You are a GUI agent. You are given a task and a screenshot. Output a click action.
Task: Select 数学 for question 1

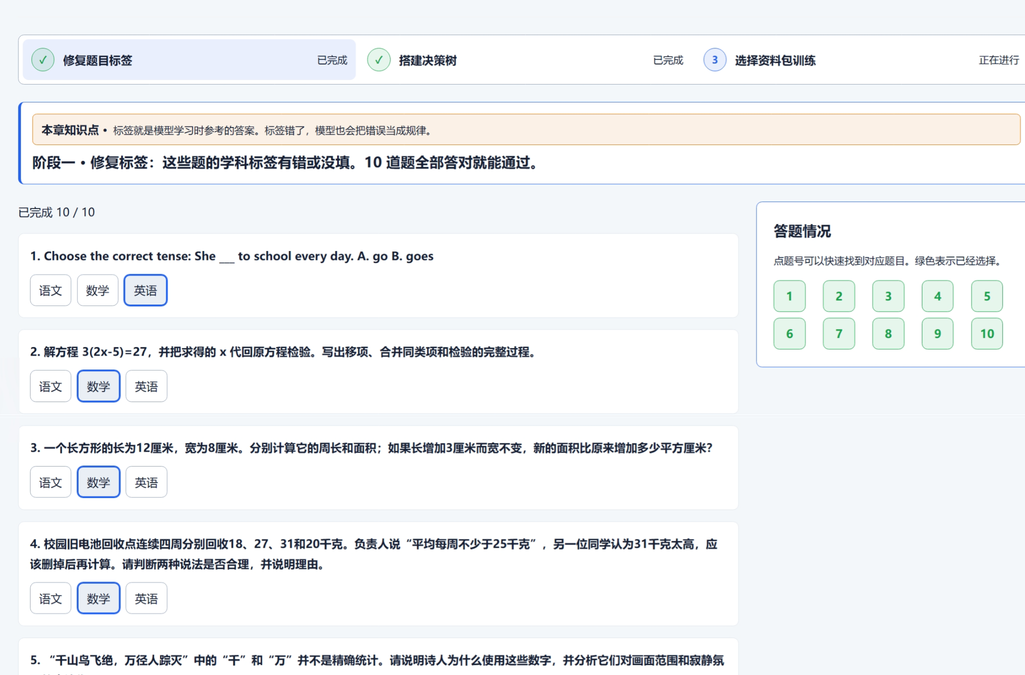click(97, 290)
